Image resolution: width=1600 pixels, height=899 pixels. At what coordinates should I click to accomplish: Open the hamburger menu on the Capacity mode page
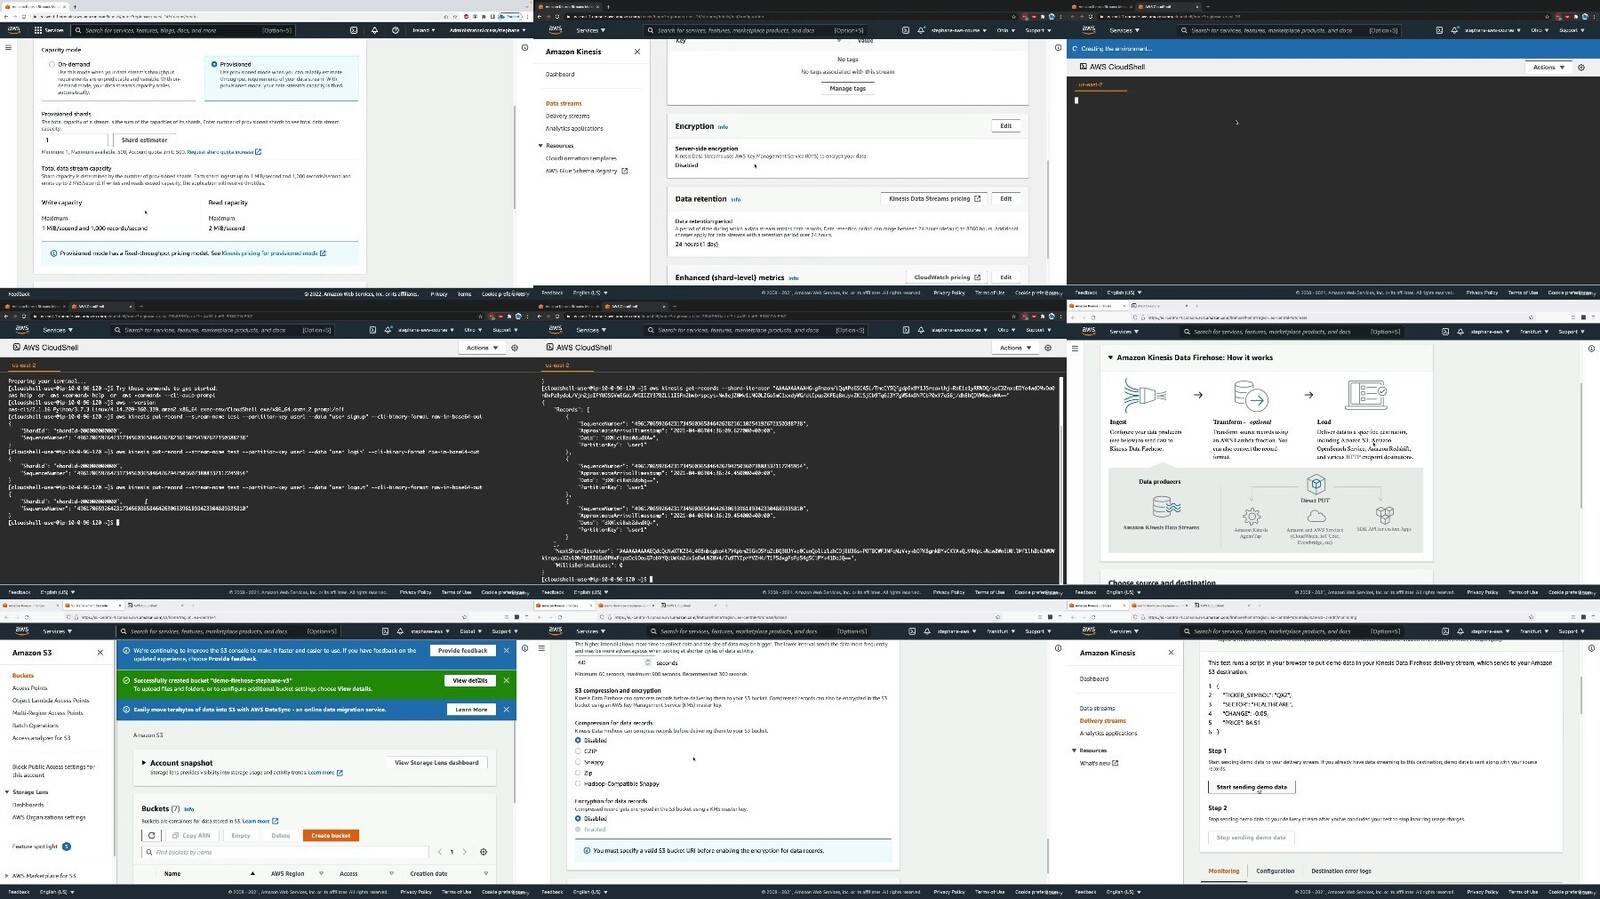(8, 47)
